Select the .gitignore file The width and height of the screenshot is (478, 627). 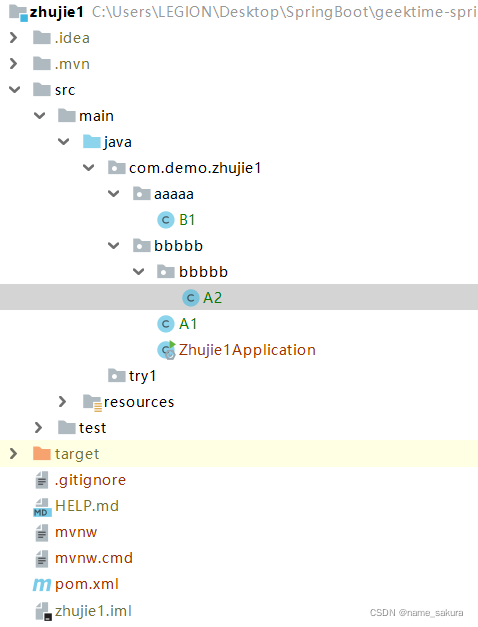[x=90, y=480]
